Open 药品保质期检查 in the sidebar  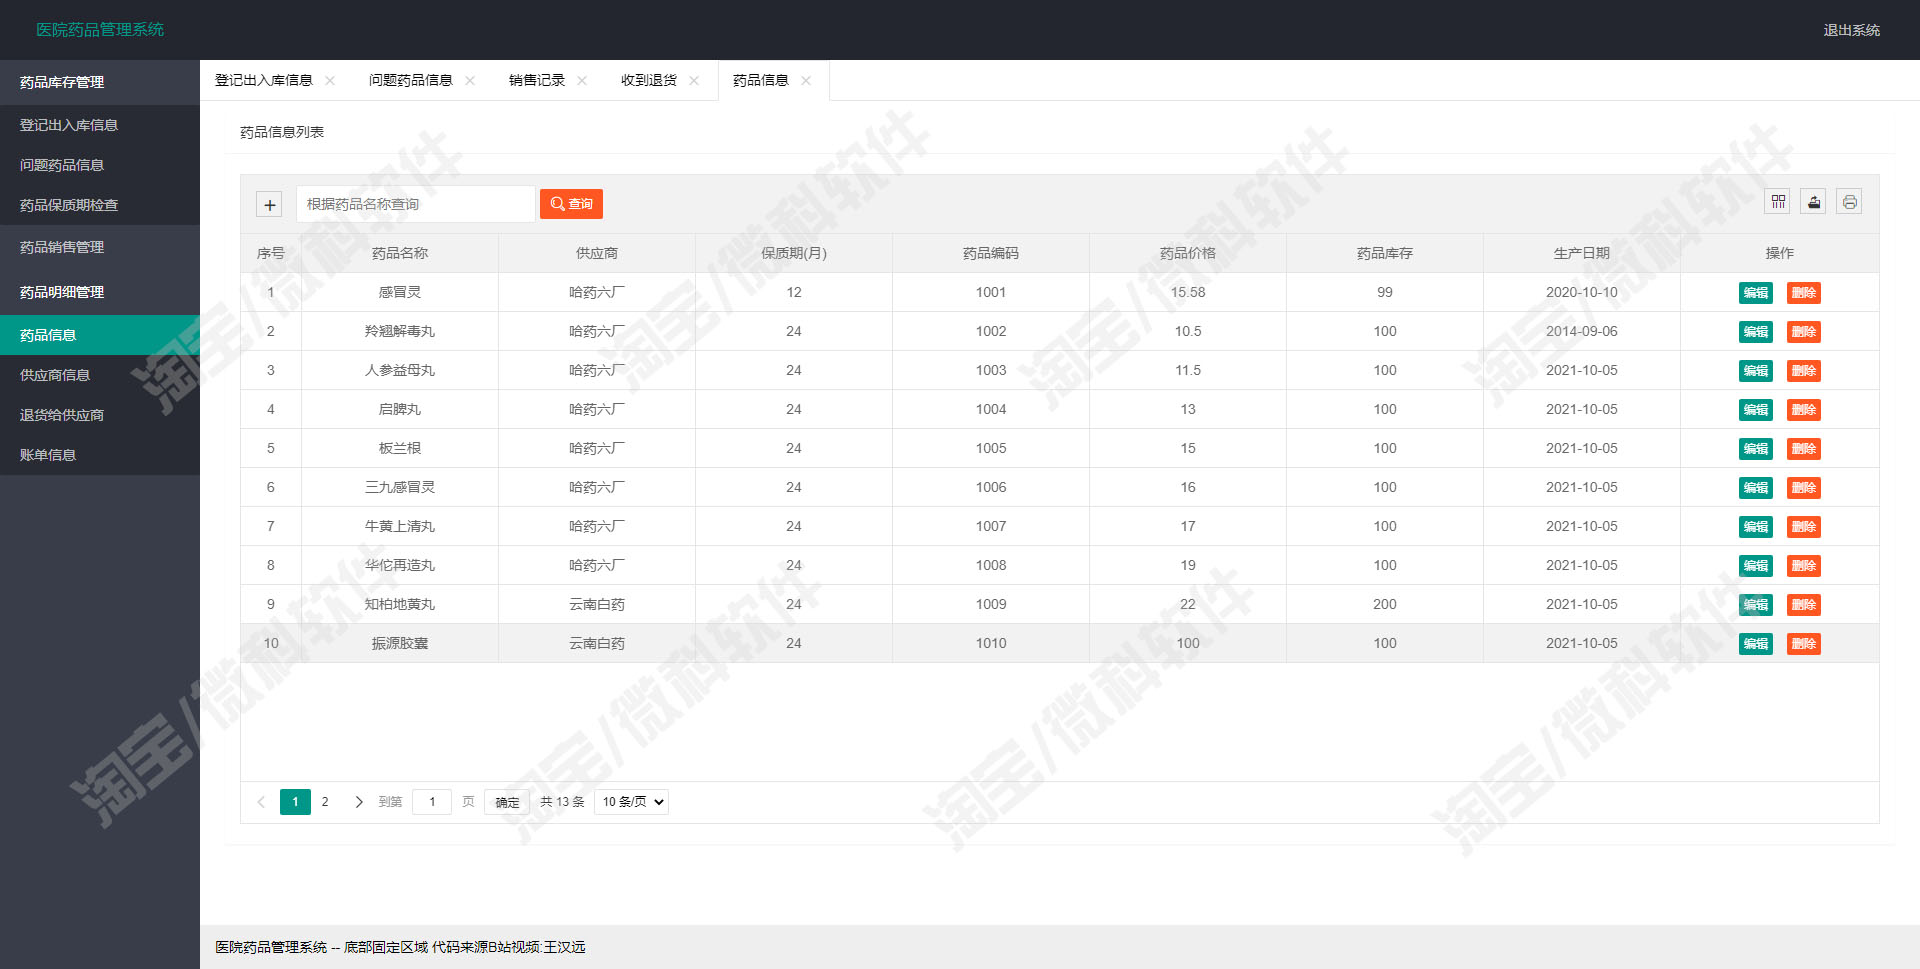tap(100, 205)
